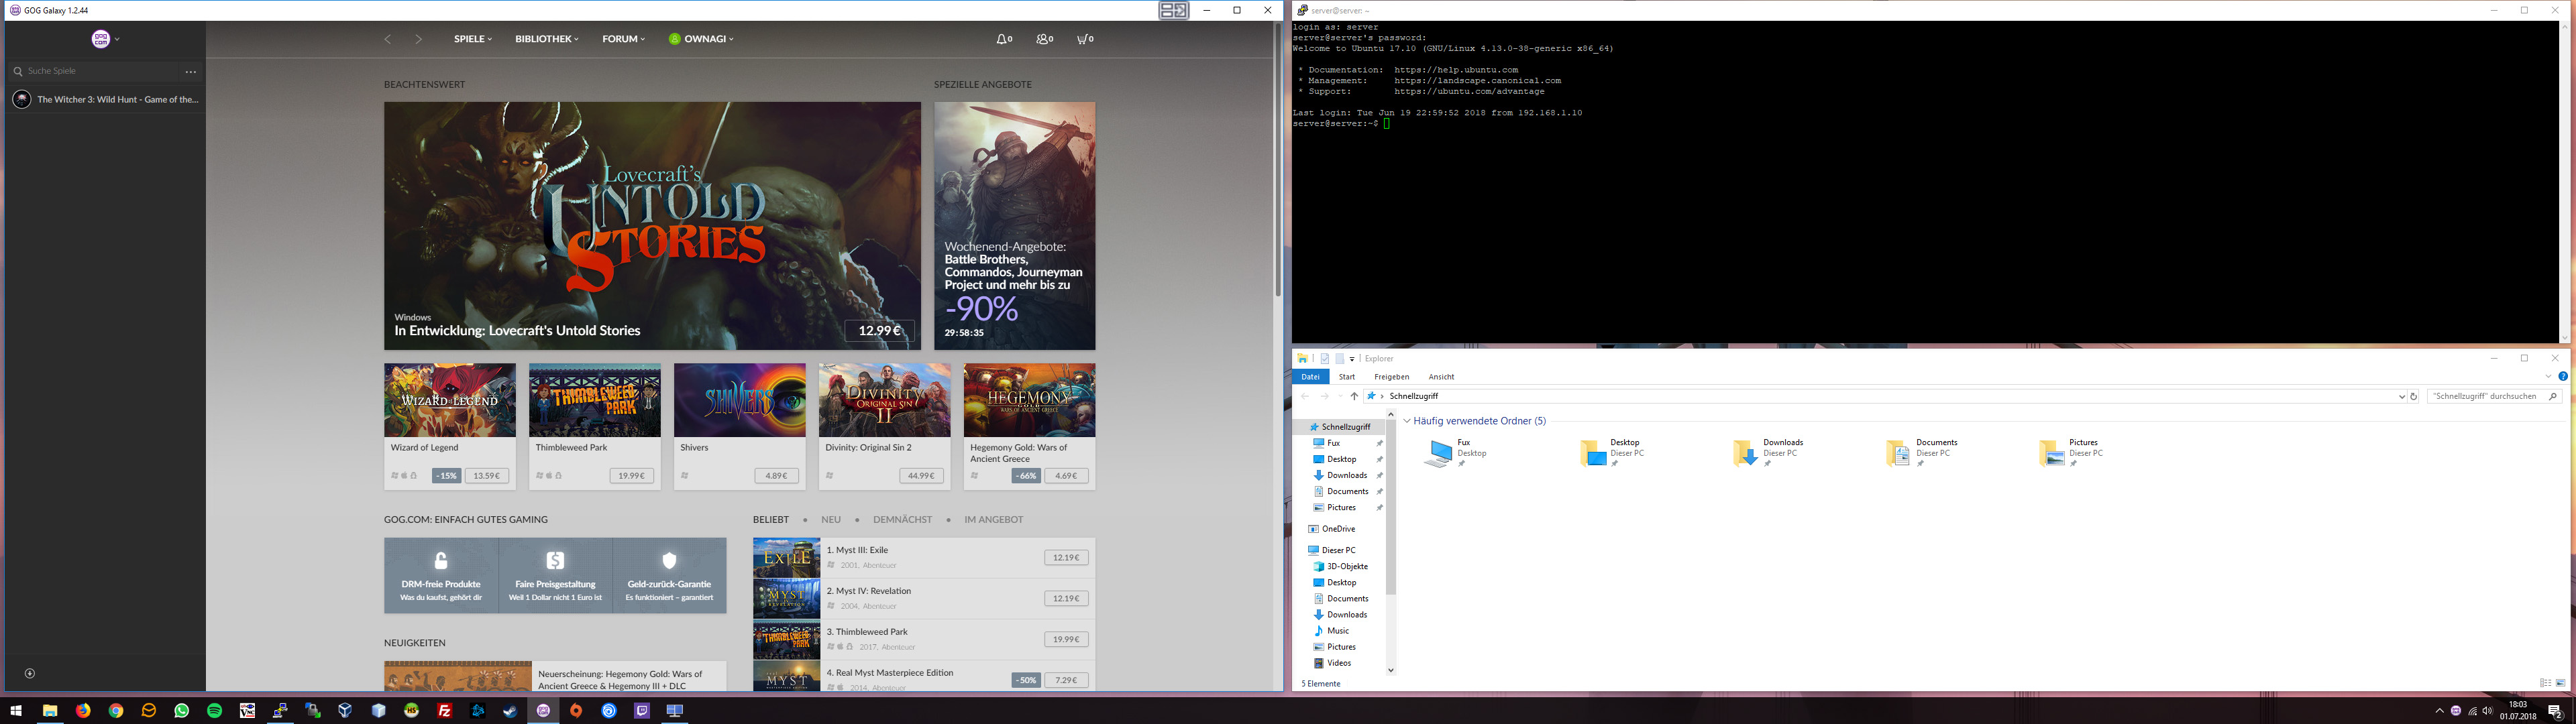Open VNC viewer from the taskbar
This screenshot has width=2576, height=724.
click(x=247, y=711)
